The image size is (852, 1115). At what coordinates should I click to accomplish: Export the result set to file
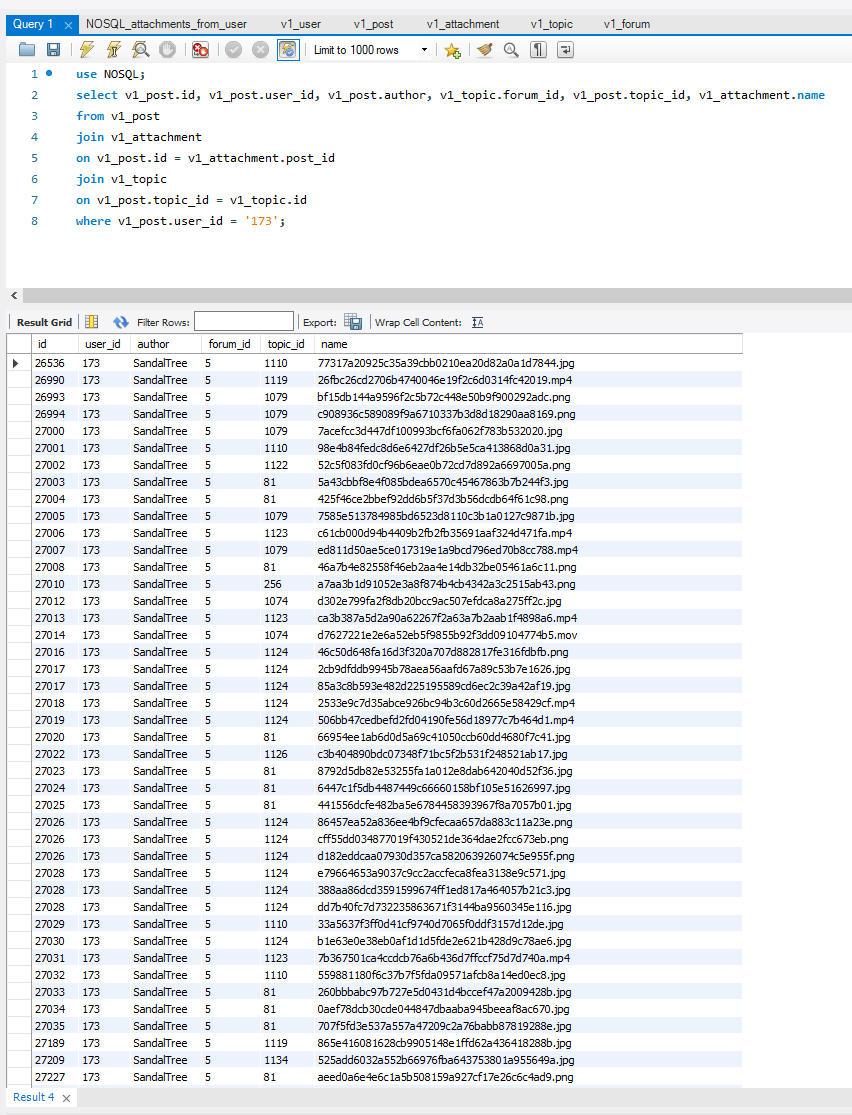coord(353,322)
